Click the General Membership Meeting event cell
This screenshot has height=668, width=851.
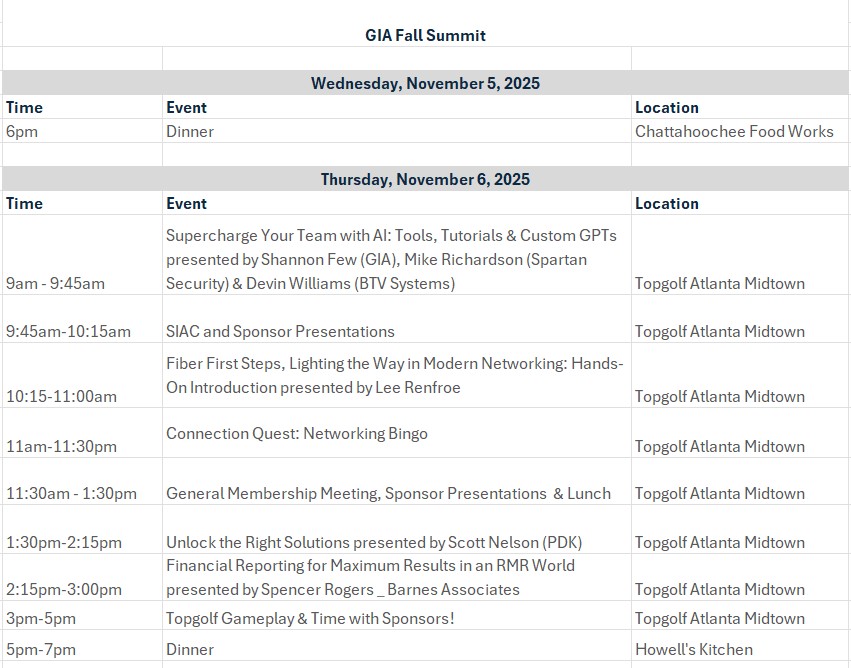(x=388, y=493)
